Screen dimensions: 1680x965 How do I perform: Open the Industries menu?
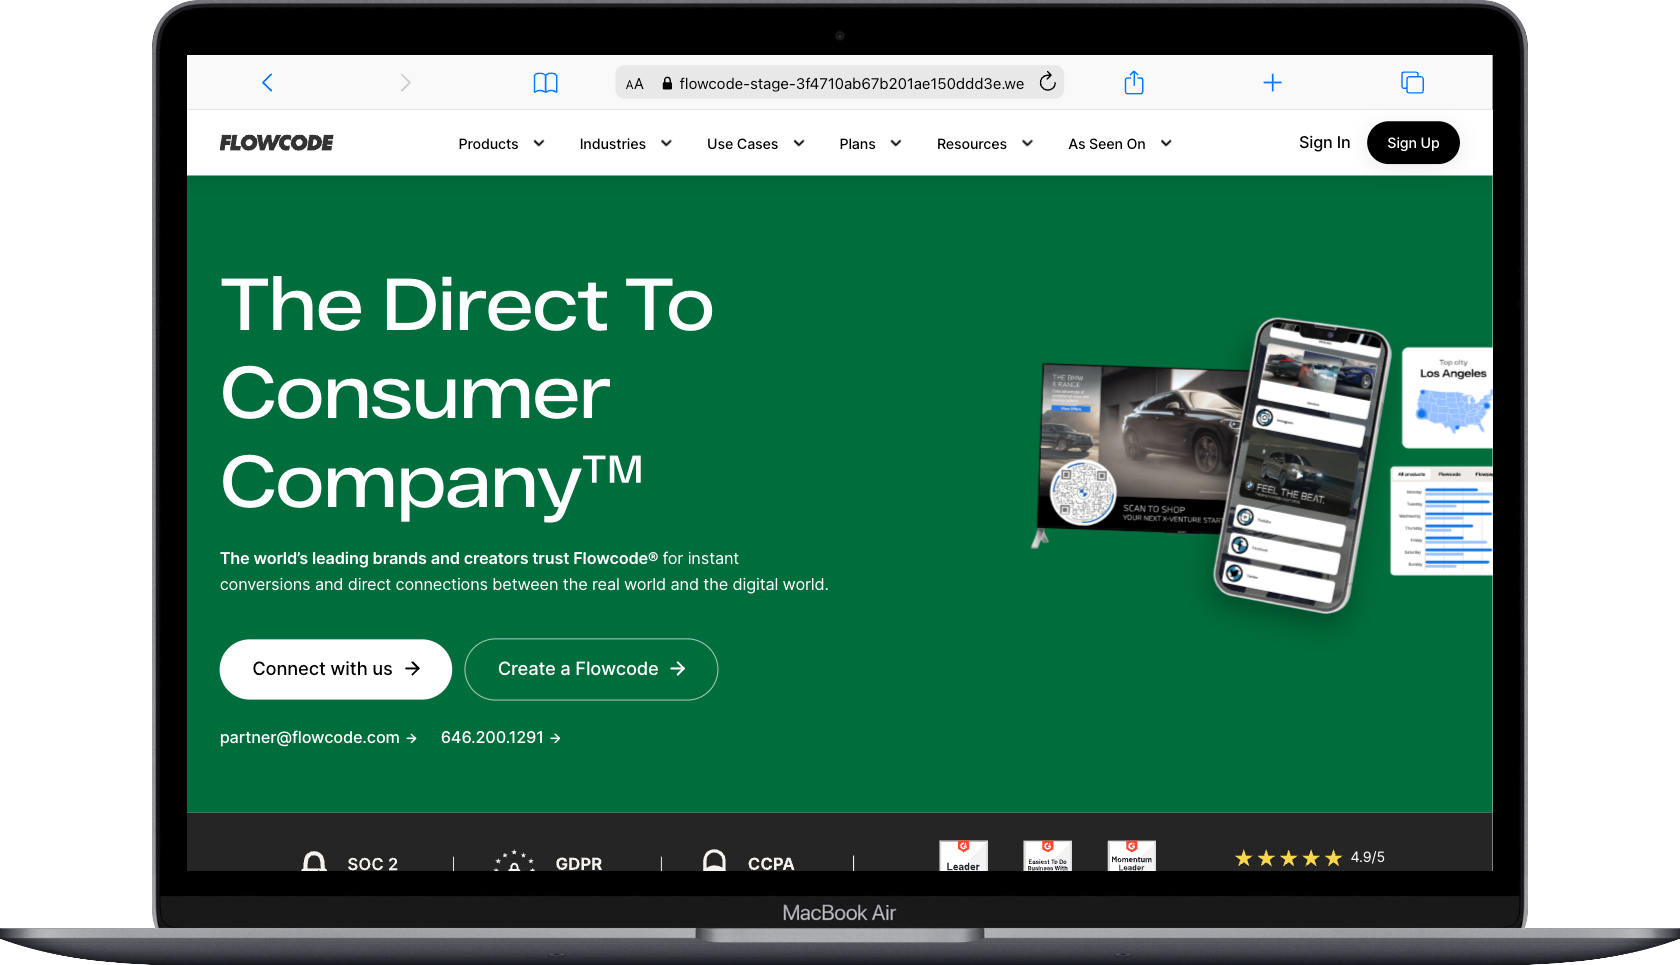click(612, 144)
